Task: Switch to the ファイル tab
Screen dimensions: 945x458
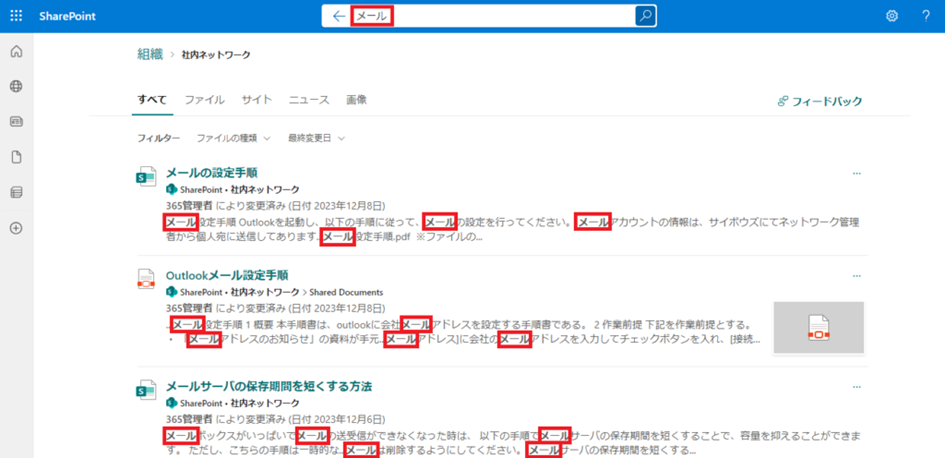Action: (x=204, y=100)
